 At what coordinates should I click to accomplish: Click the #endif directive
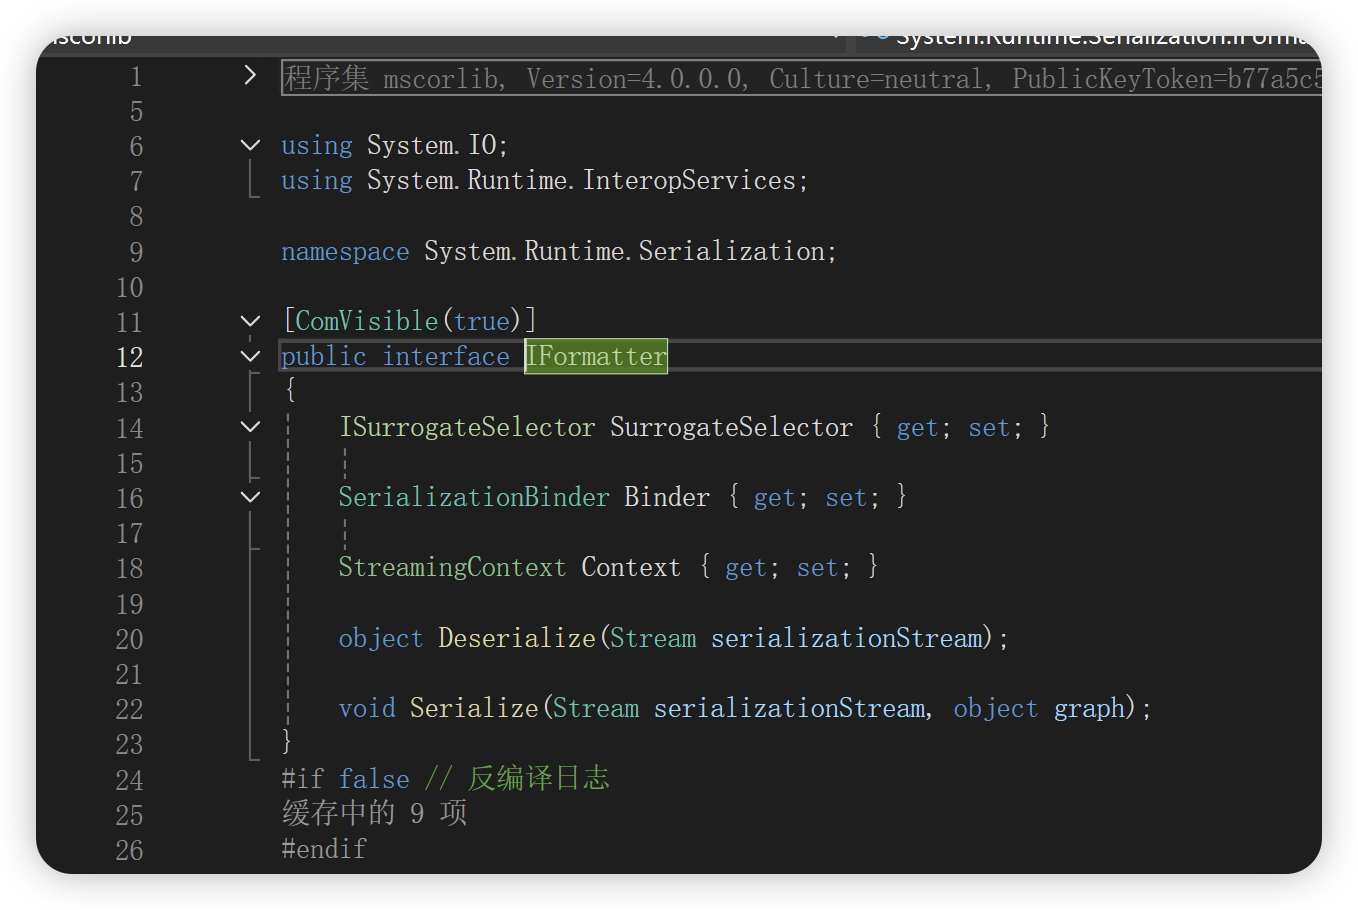point(324,849)
